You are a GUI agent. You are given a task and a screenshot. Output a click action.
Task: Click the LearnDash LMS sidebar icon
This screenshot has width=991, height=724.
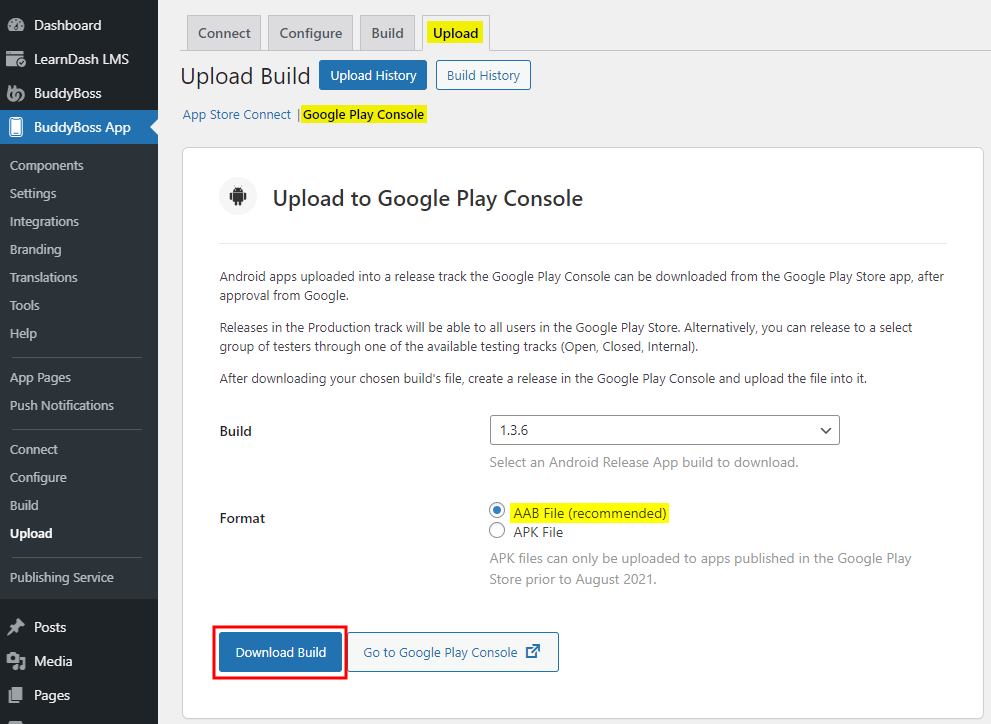click(x=16, y=59)
